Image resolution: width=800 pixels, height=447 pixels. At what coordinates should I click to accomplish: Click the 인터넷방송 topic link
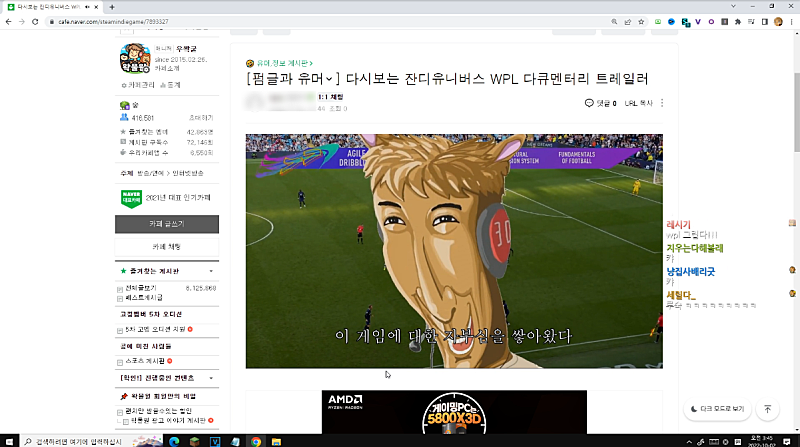coord(188,173)
